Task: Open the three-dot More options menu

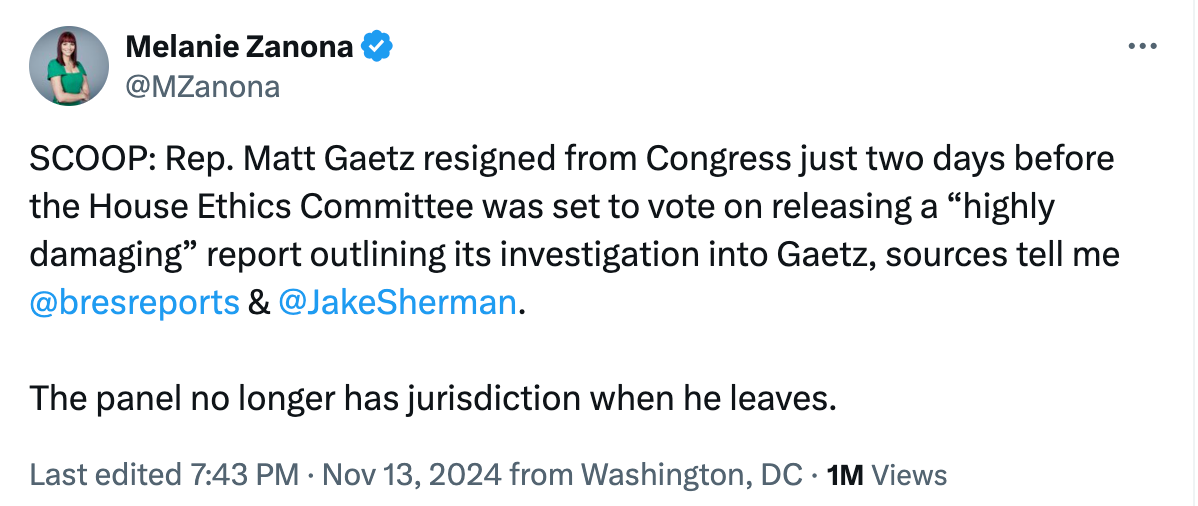Action: 1141,47
